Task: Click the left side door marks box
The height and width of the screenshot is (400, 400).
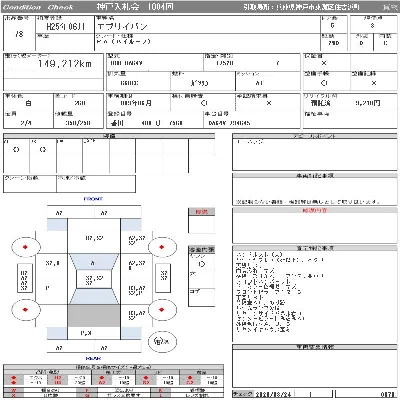Action: (x=24, y=278)
